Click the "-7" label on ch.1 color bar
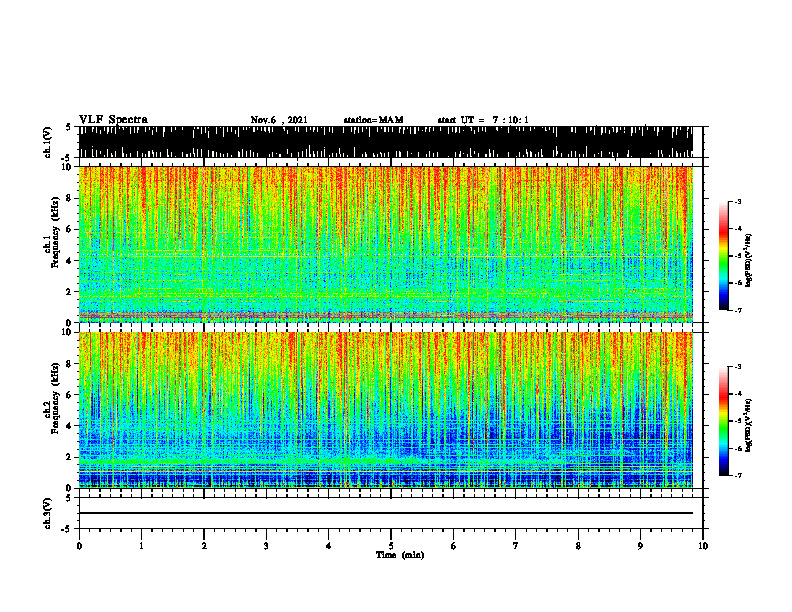The height and width of the screenshot is (612, 792). 737,310
